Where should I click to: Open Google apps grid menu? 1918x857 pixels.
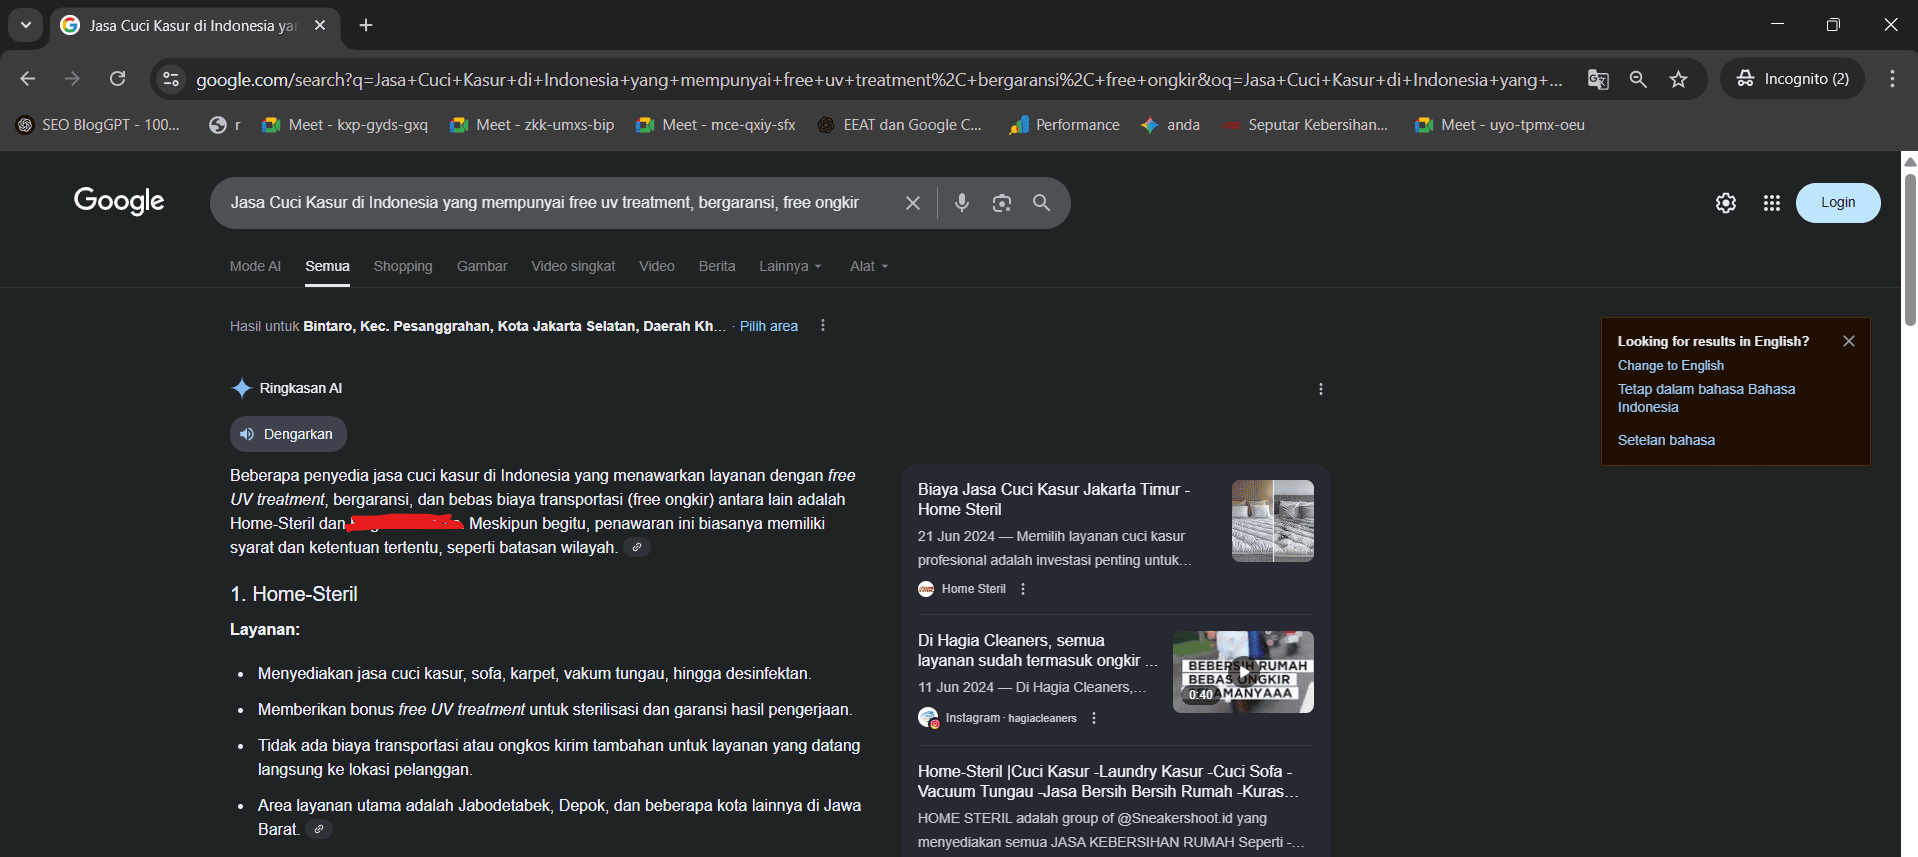pyautogui.click(x=1771, y=203)
